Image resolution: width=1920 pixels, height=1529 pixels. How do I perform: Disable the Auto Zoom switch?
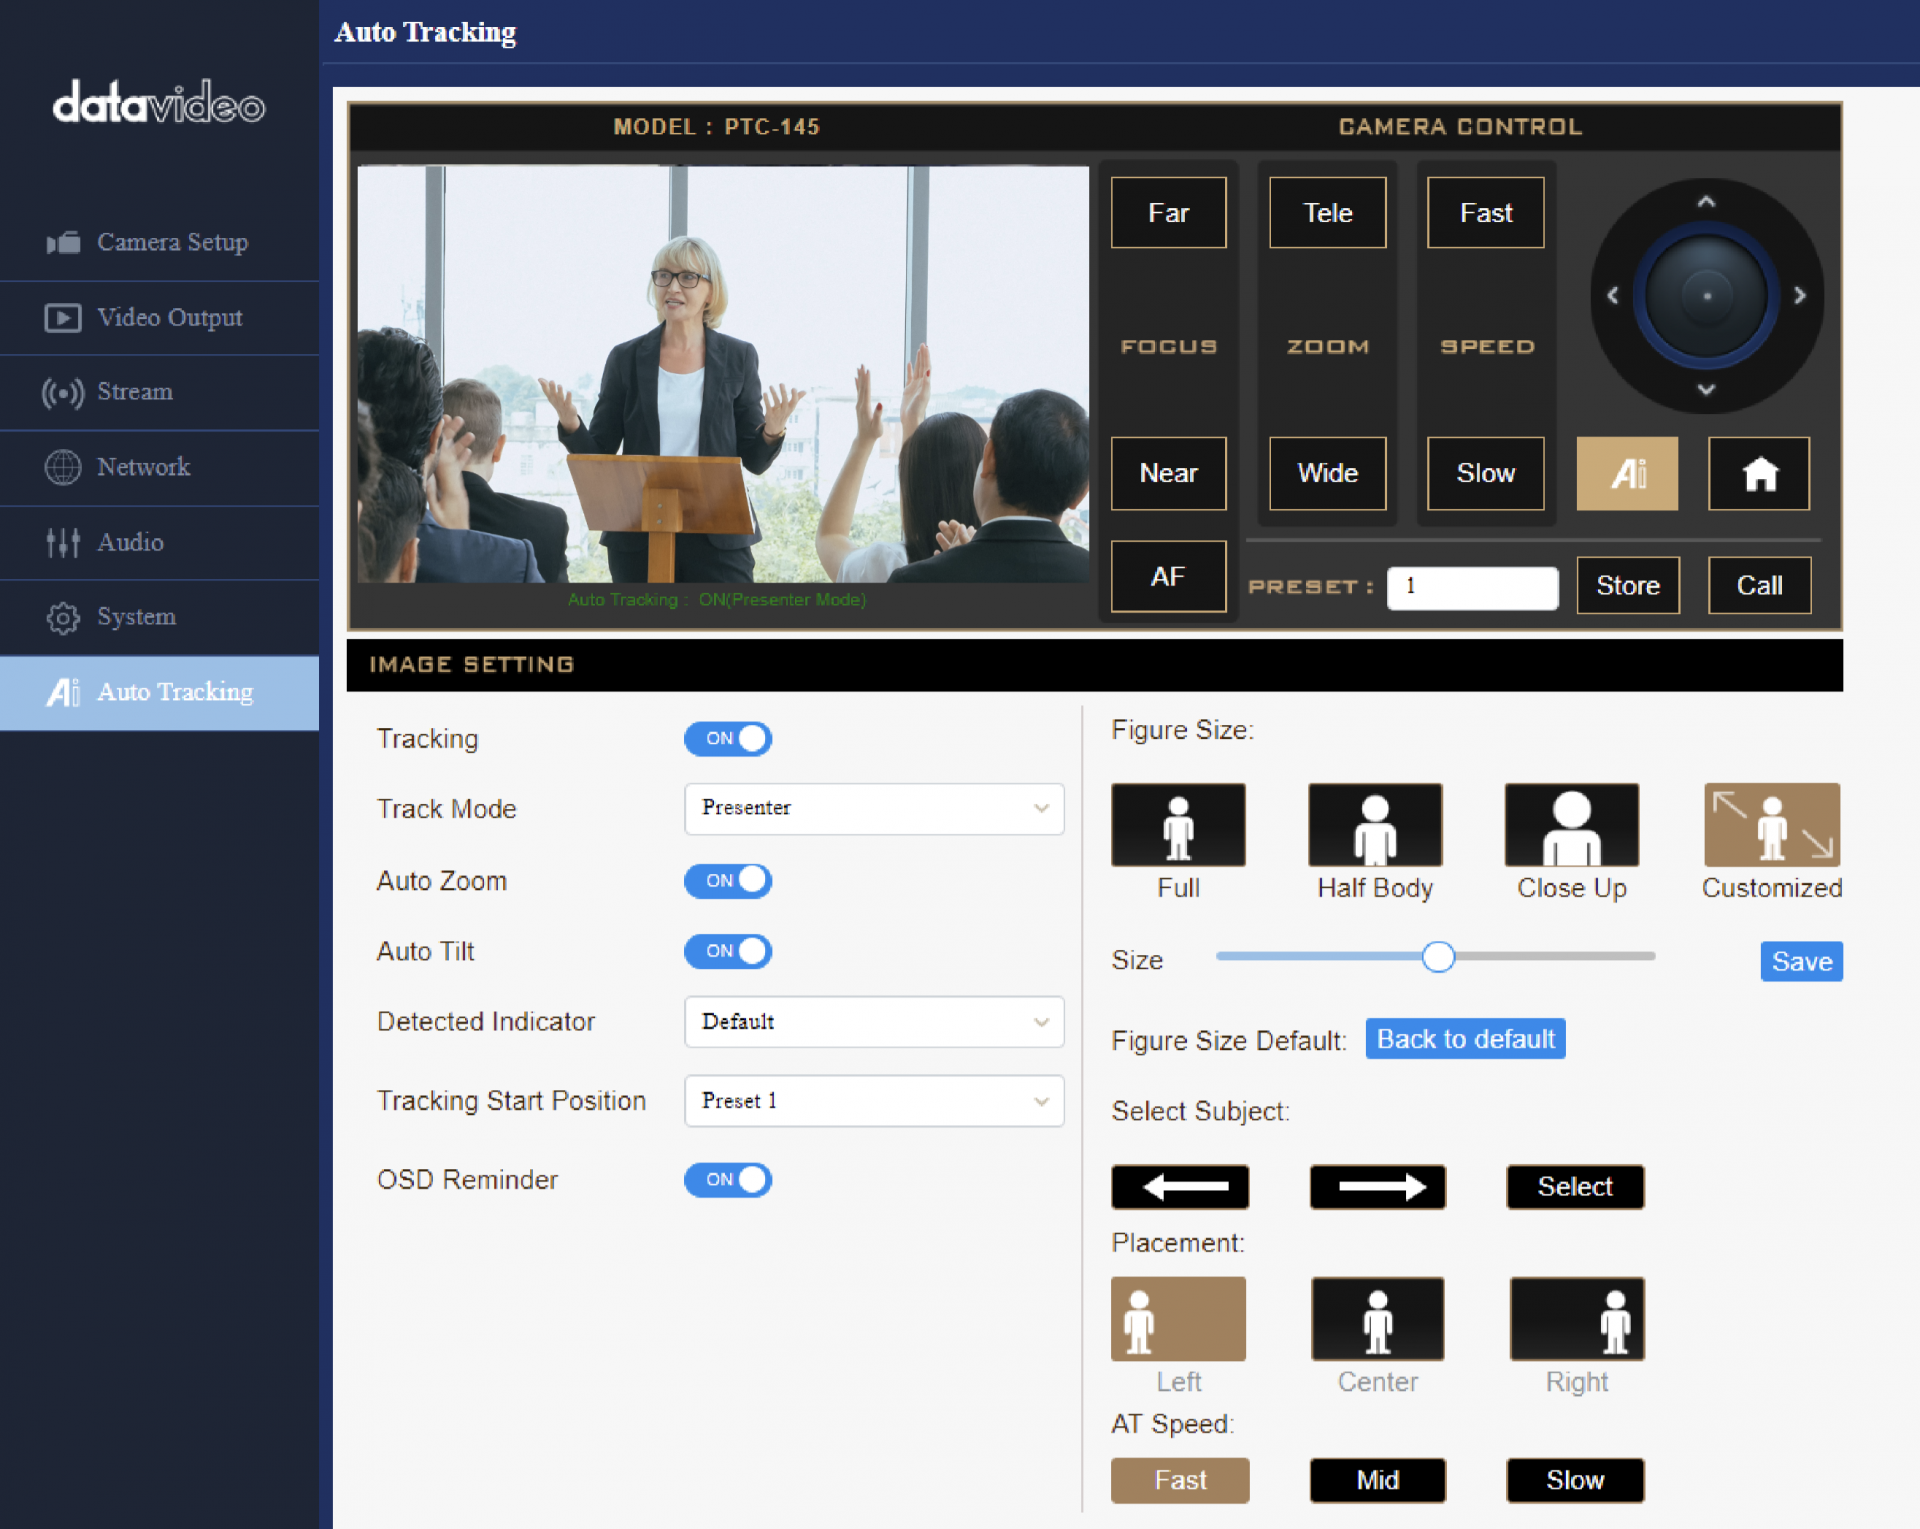tap(727, 880)
